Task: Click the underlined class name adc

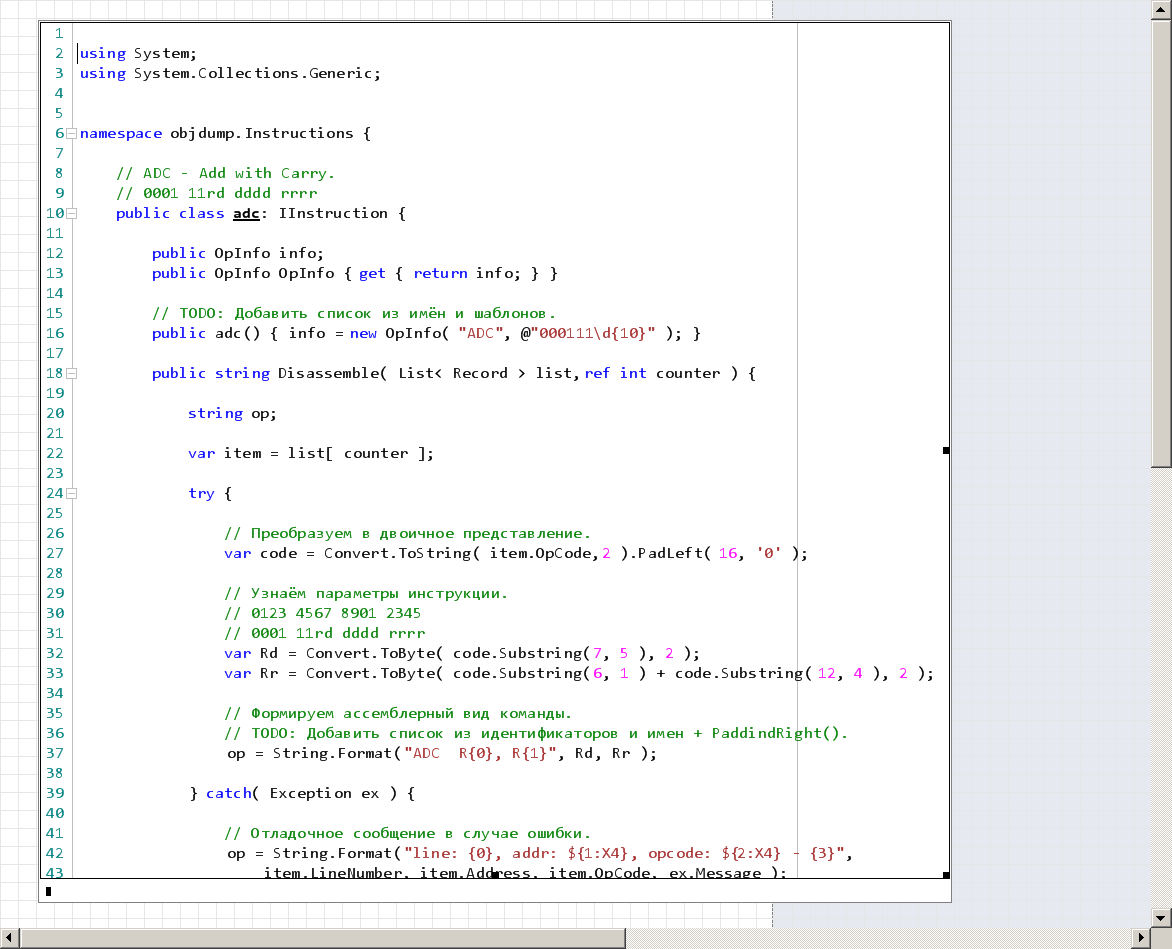Action: click(246, 213)
